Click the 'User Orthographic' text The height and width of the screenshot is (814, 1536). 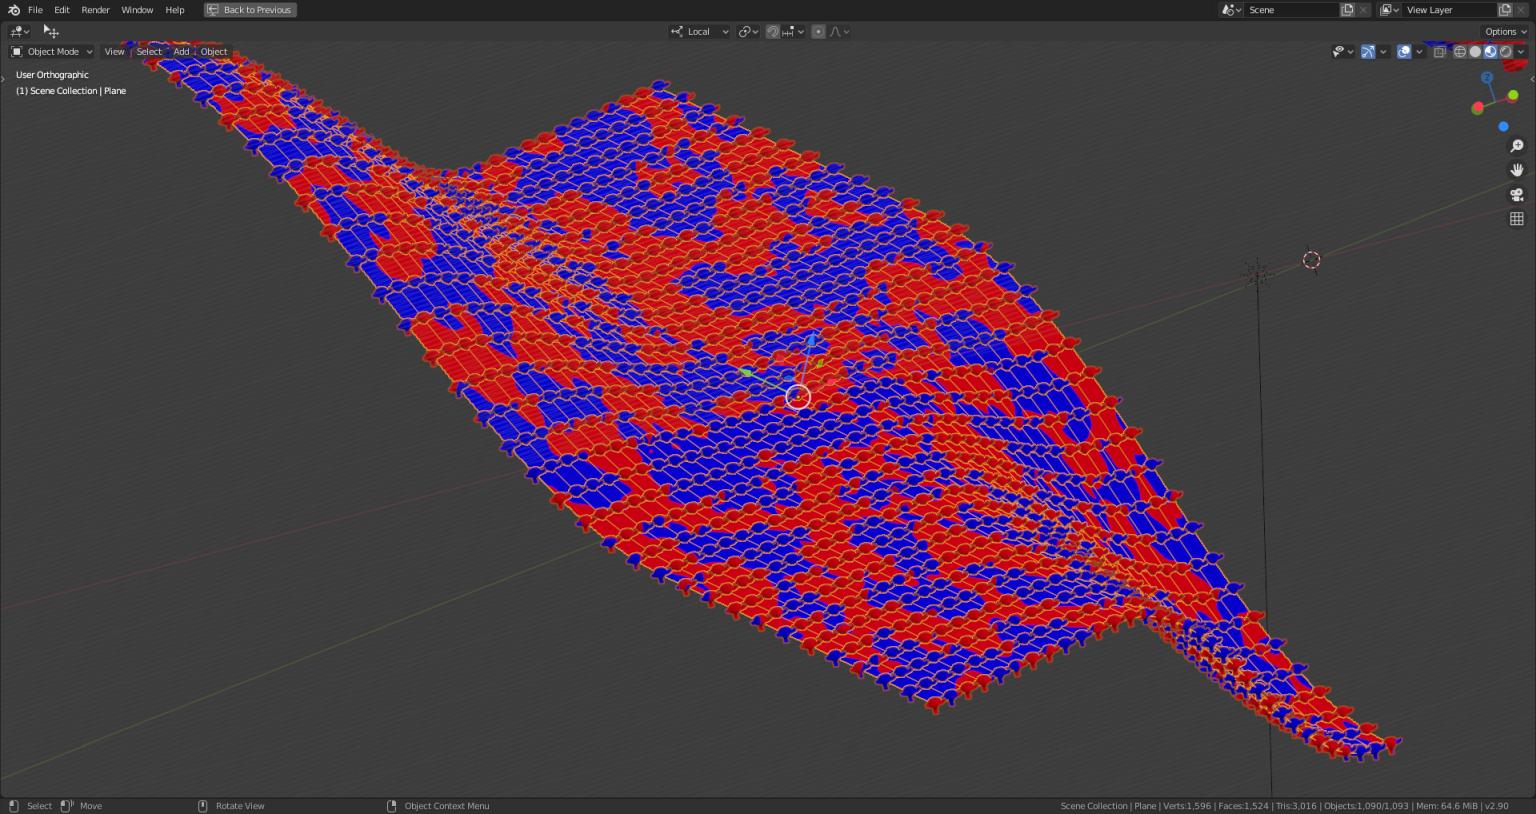tap(52, 75)
